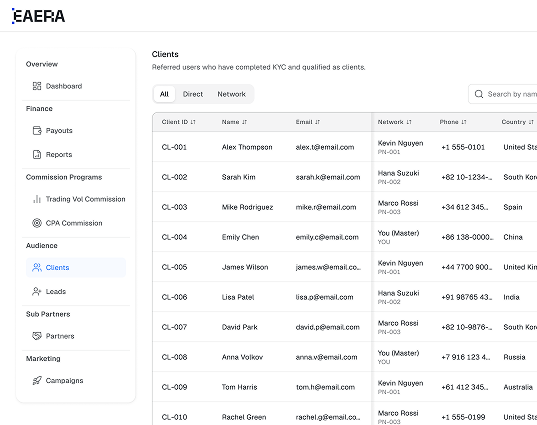
Task: Sort by the Network column header
Action: [395, 122]
